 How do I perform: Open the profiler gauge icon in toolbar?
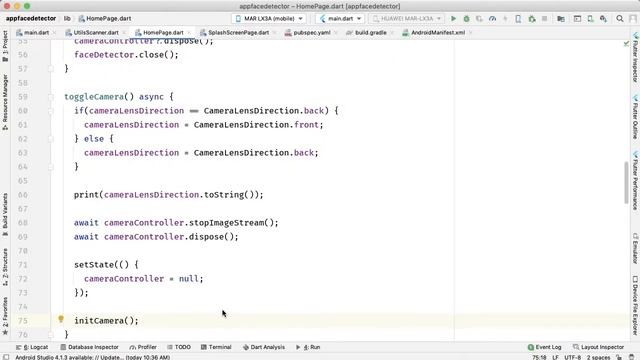point(492,18)
